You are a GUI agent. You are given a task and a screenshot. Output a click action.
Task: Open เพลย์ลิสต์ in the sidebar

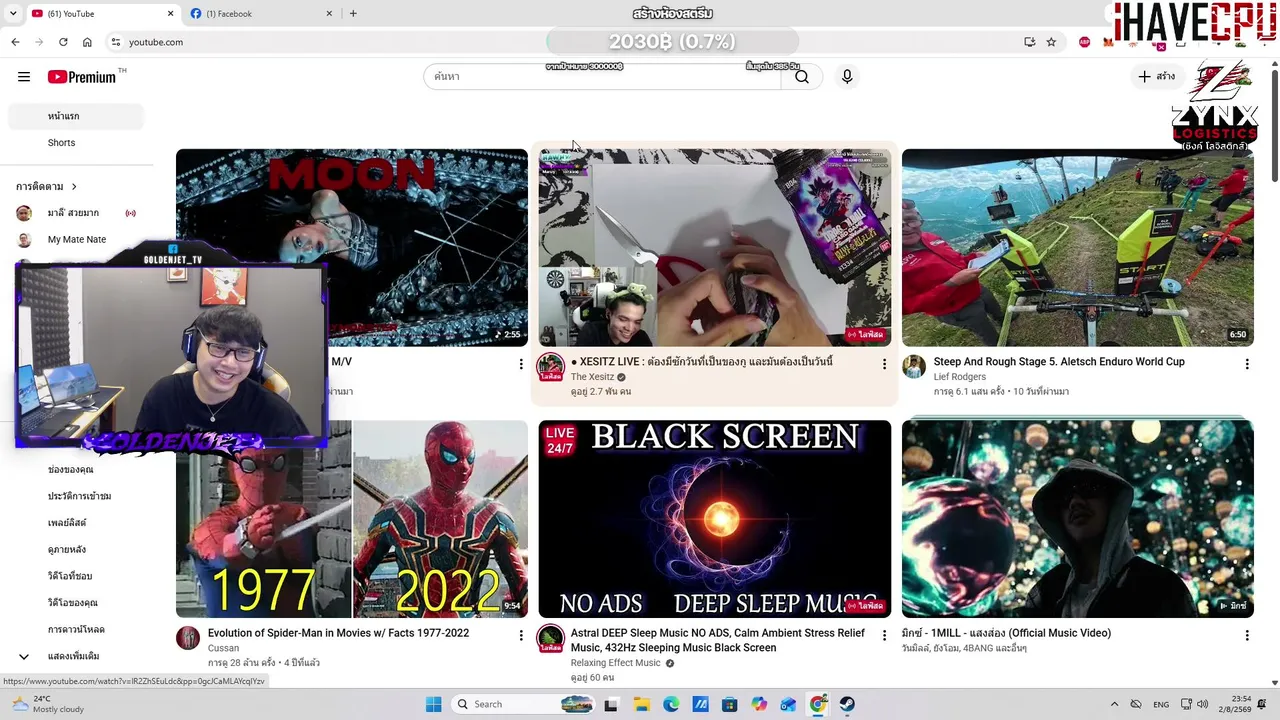[67, 523]
